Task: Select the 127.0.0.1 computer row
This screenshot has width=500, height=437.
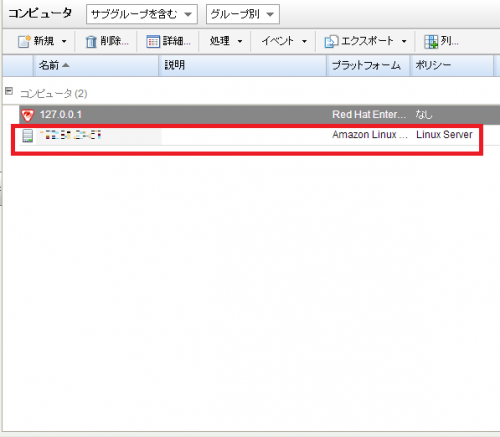Action: point(259,115)
